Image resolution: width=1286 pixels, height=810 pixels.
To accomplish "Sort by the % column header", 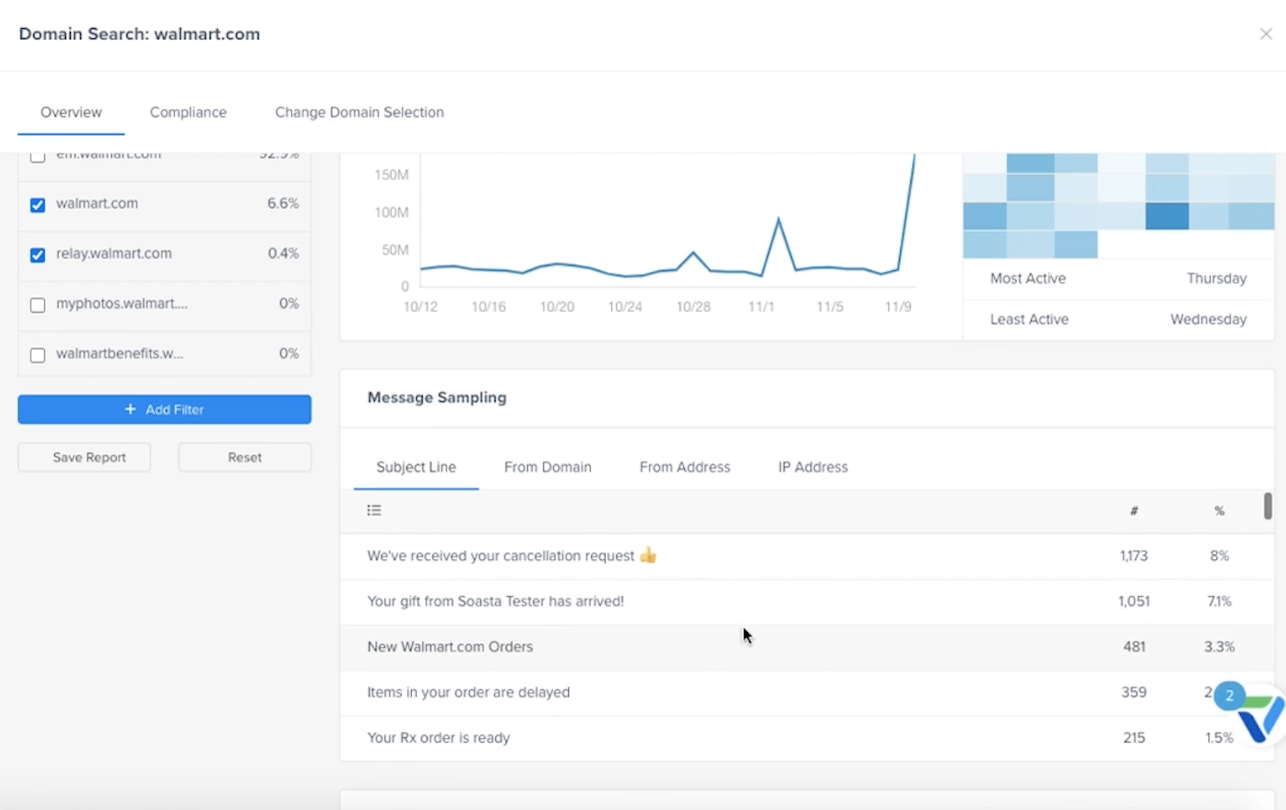I will 1219,511.
